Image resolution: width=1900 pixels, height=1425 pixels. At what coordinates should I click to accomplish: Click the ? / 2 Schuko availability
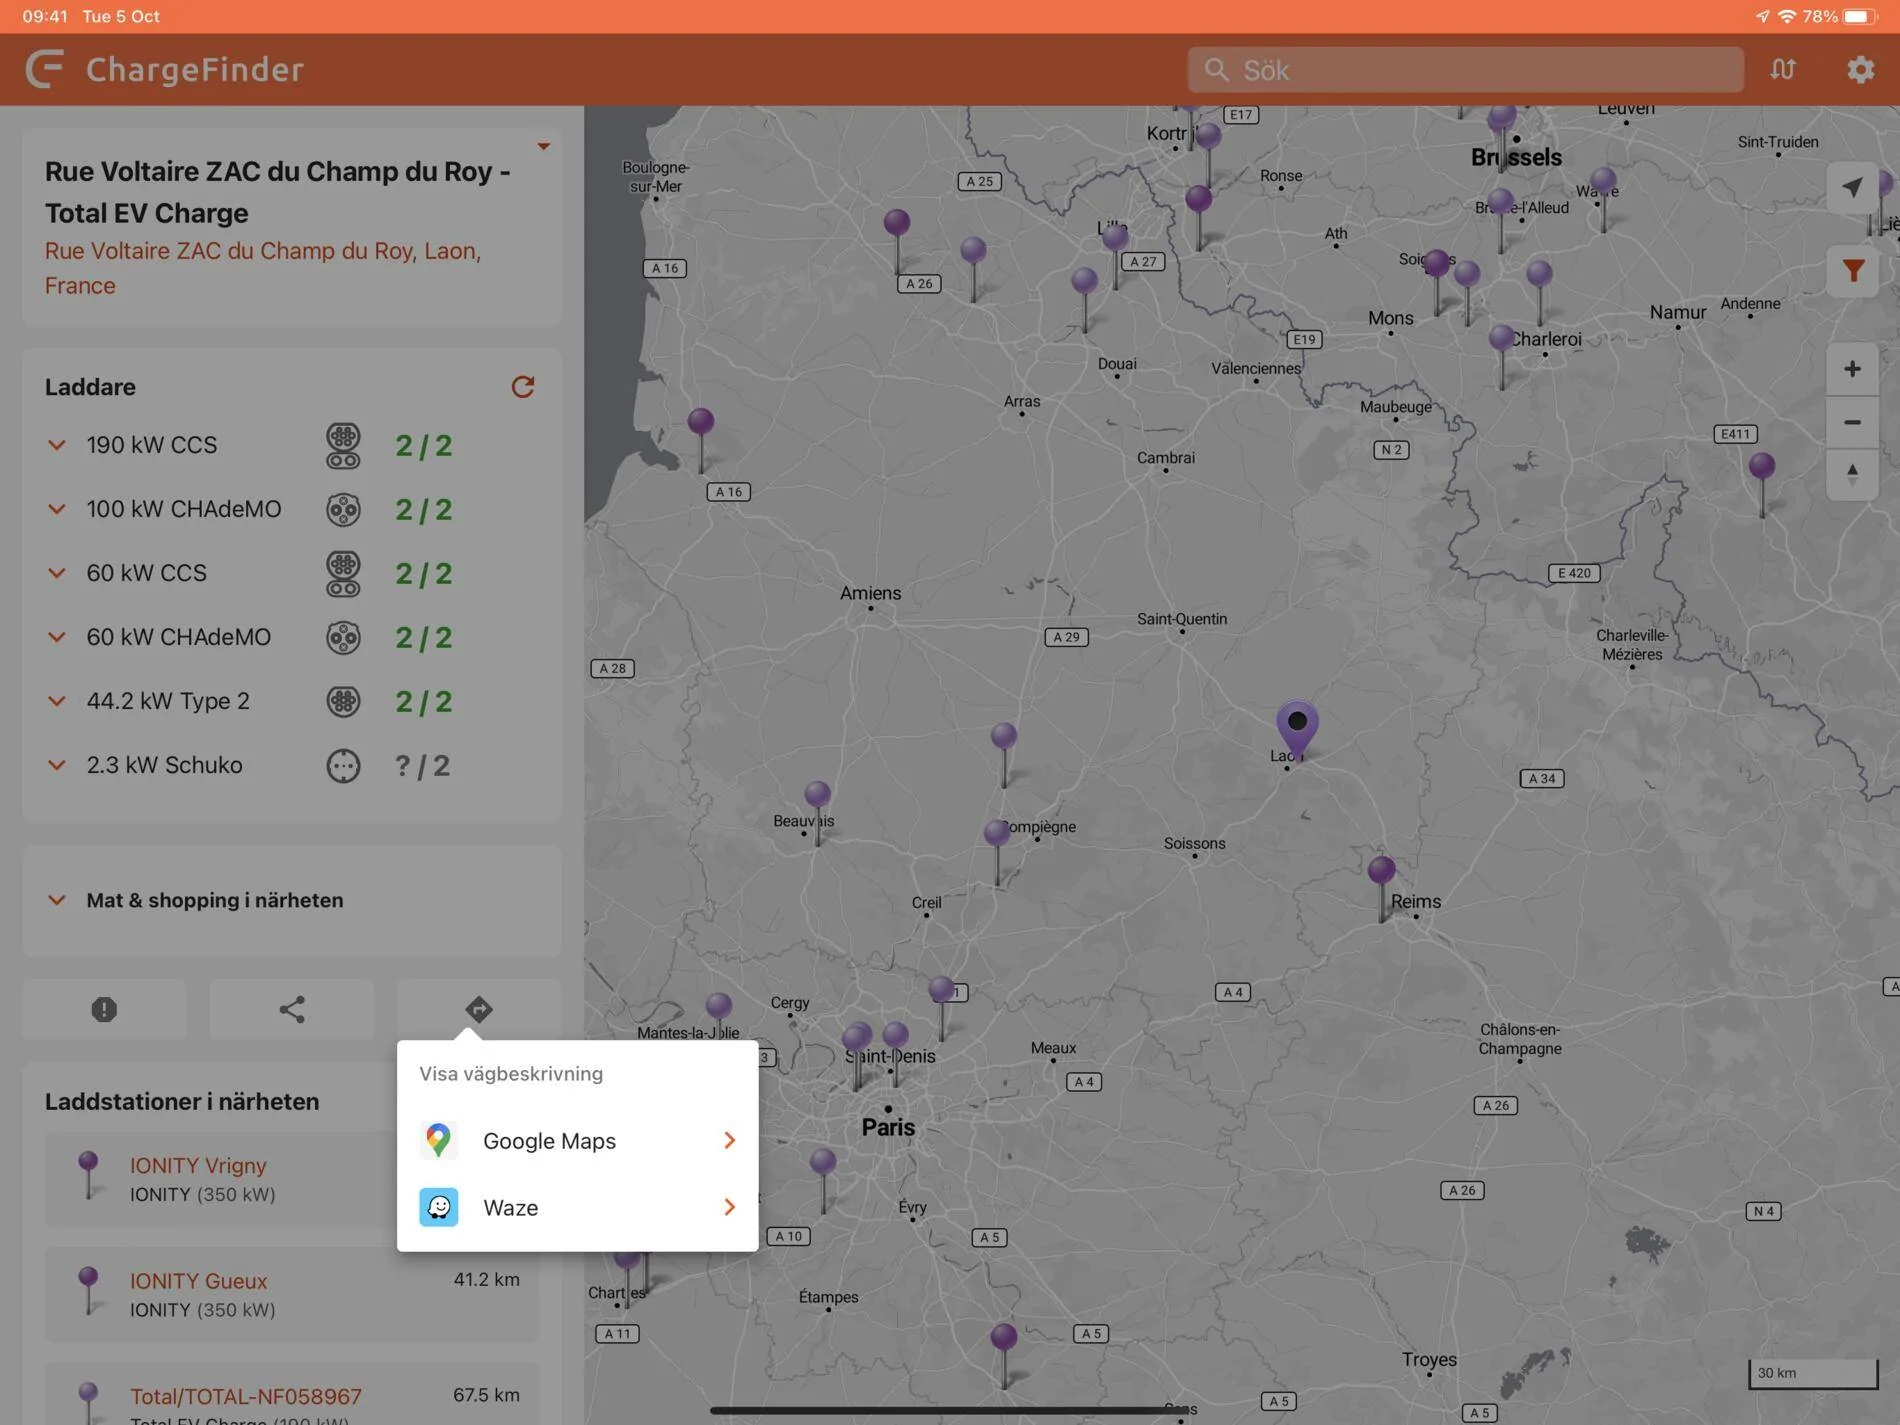pos(422,766)
